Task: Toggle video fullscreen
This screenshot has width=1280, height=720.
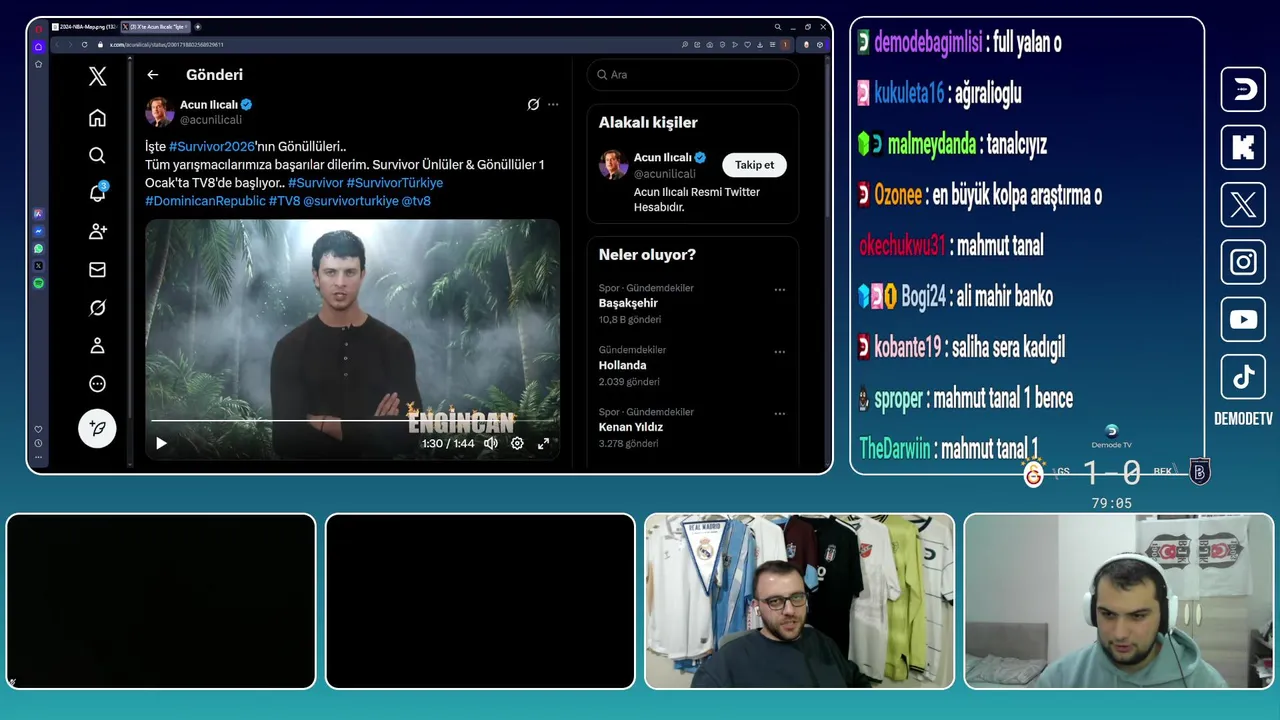Action: tap(543, 443)
